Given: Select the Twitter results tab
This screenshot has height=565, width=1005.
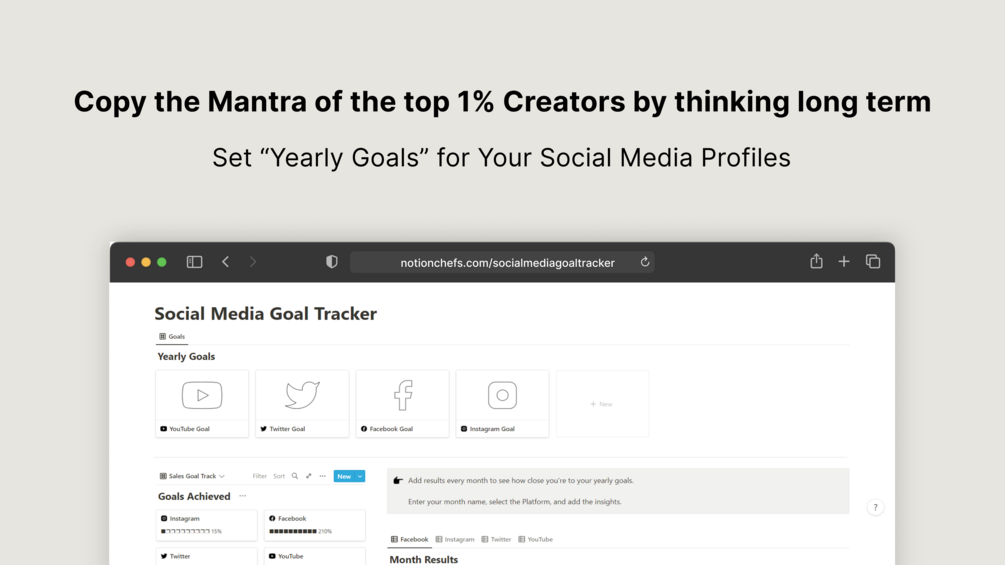Looking at the screenshot, I should click(496, 539).
